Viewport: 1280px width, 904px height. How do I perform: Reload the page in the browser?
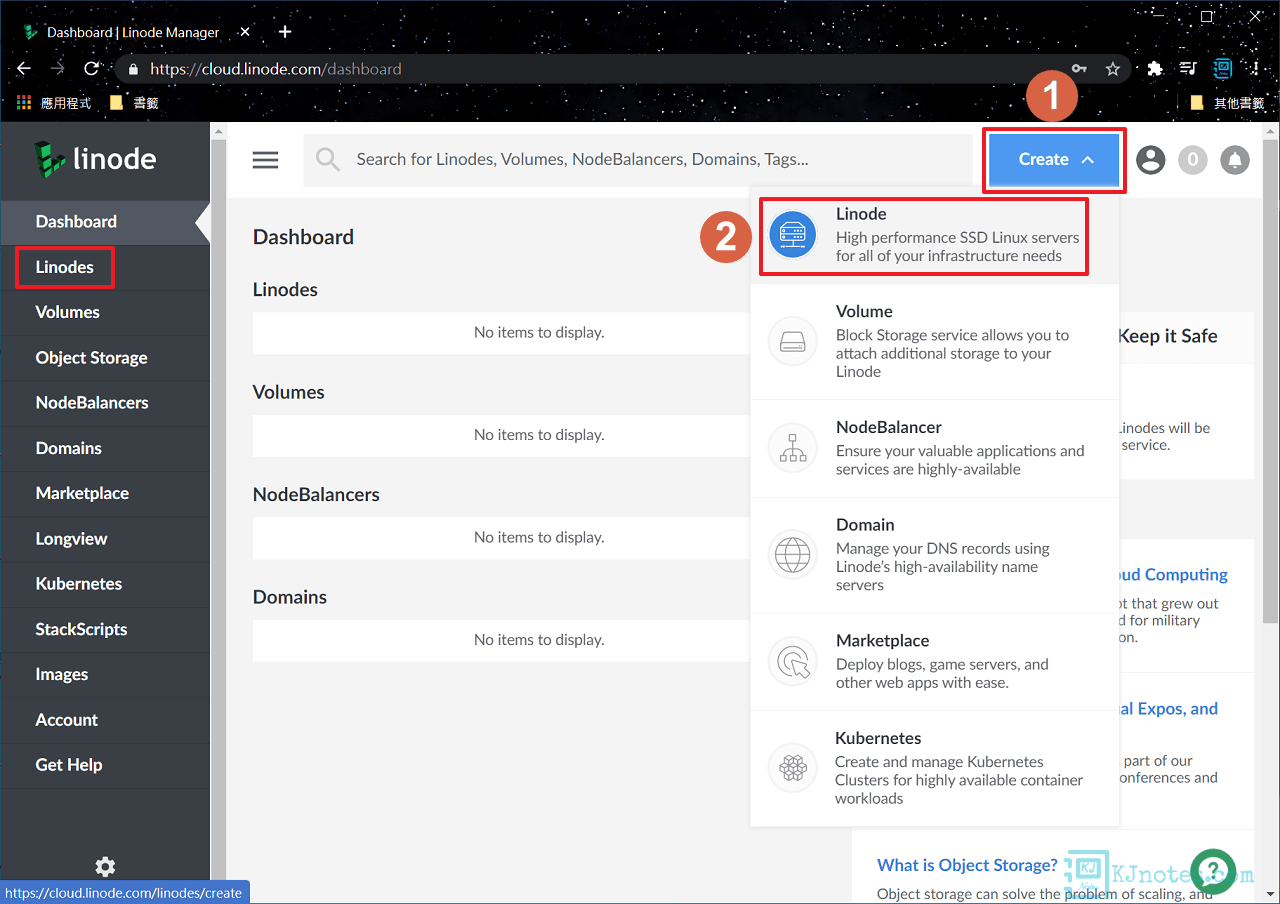point(91,69)
